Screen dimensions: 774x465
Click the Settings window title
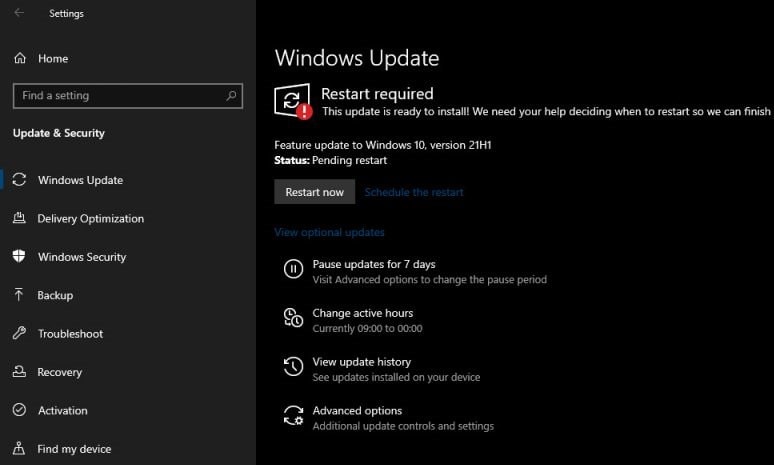click(66, 13)
